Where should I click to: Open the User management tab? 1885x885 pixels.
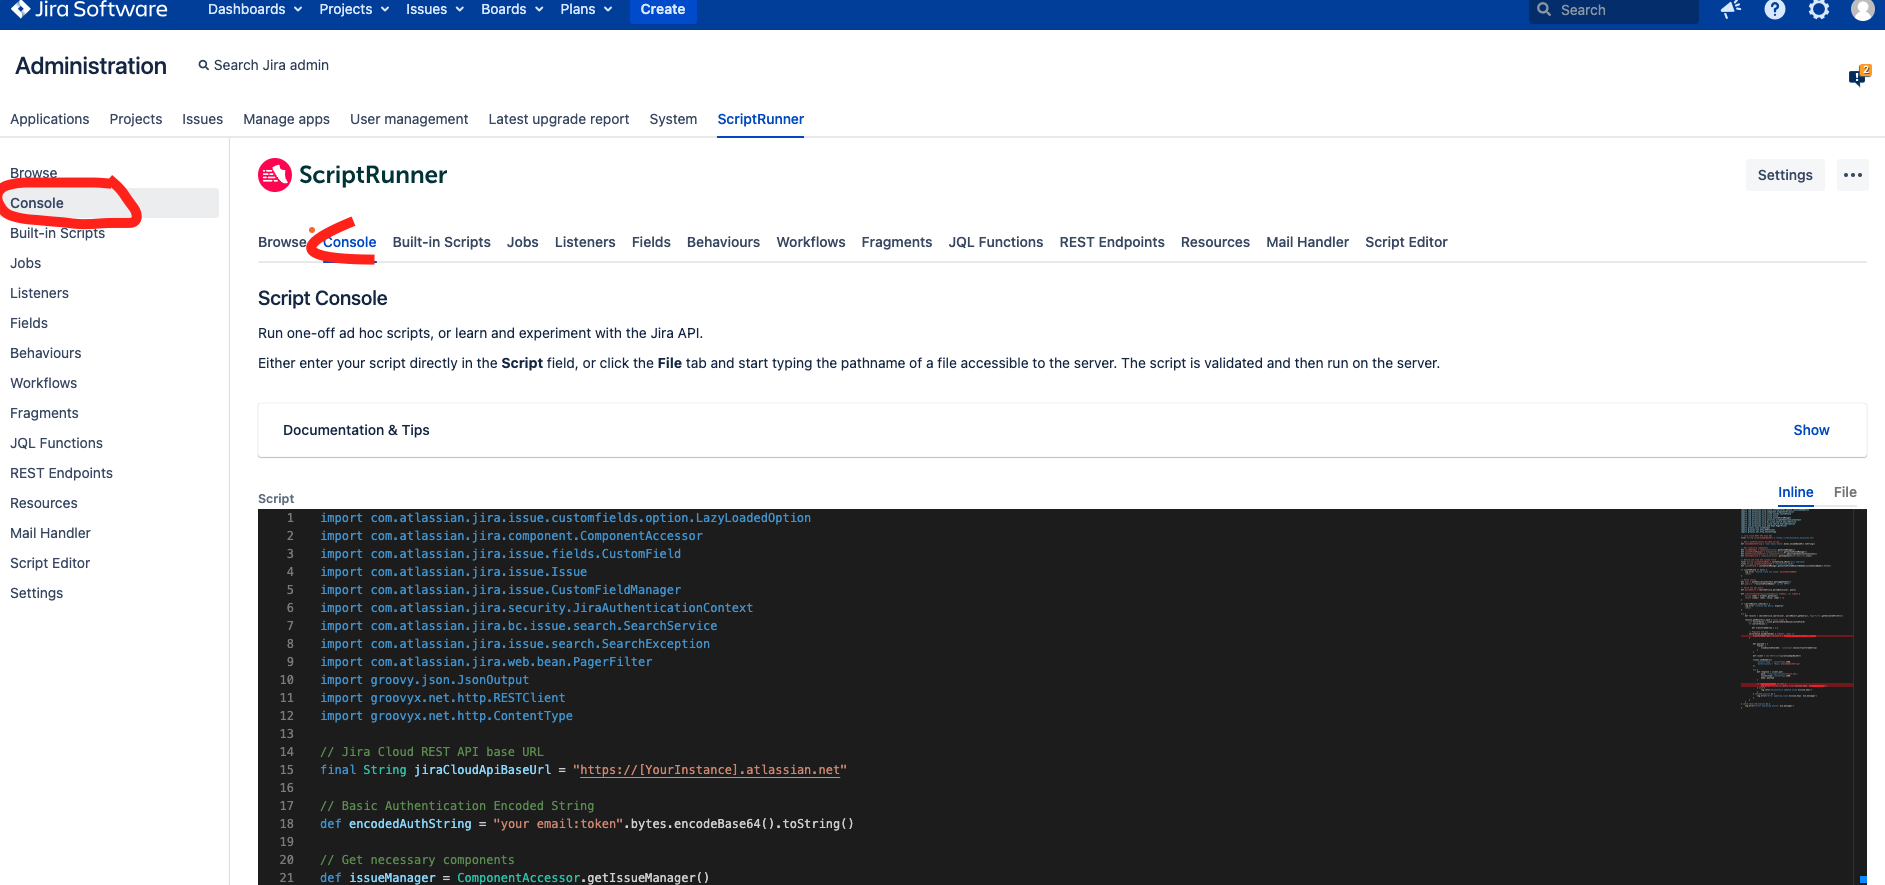(409, 119)
